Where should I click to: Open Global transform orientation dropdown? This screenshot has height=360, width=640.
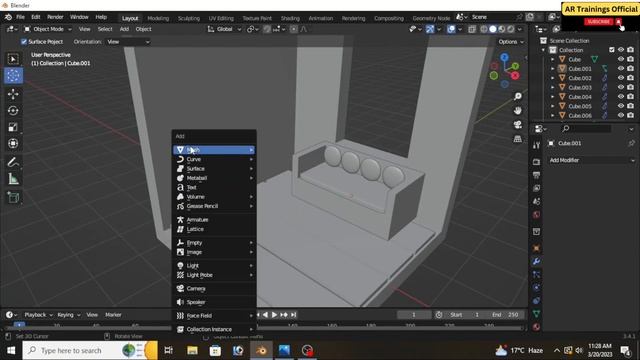(x=224, y=29)
